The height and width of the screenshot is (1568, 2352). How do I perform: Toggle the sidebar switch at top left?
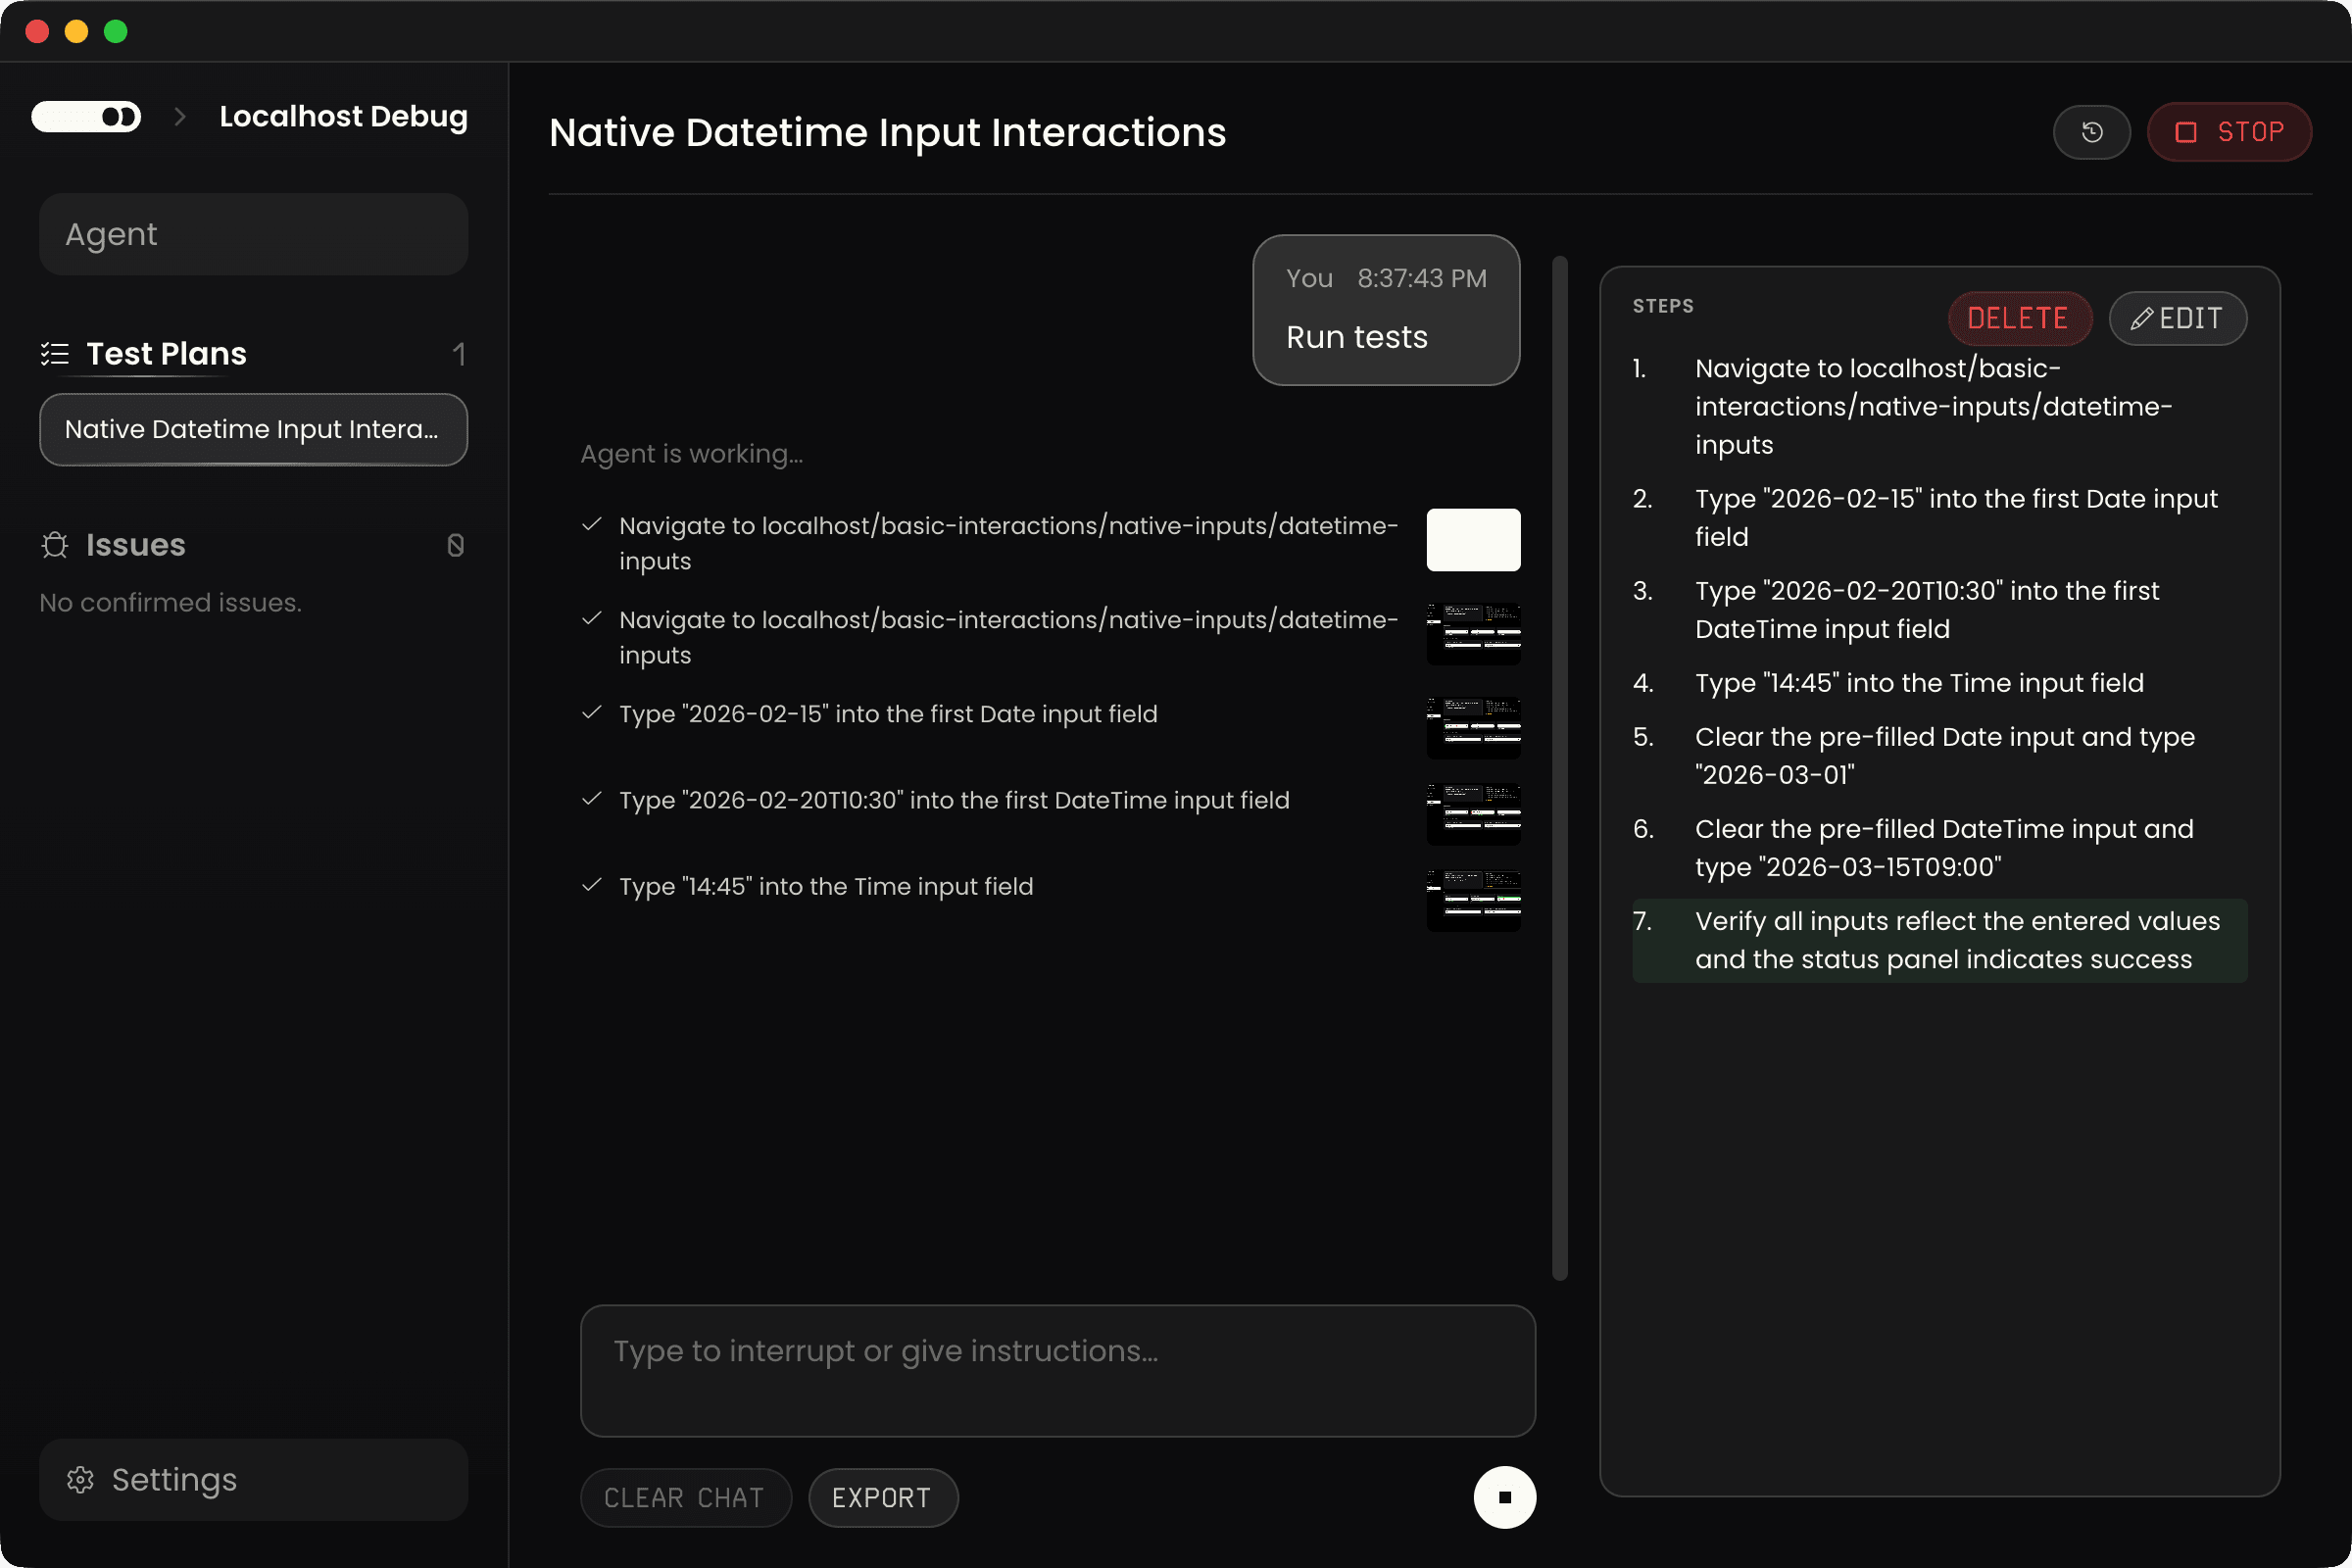[86, 117]
